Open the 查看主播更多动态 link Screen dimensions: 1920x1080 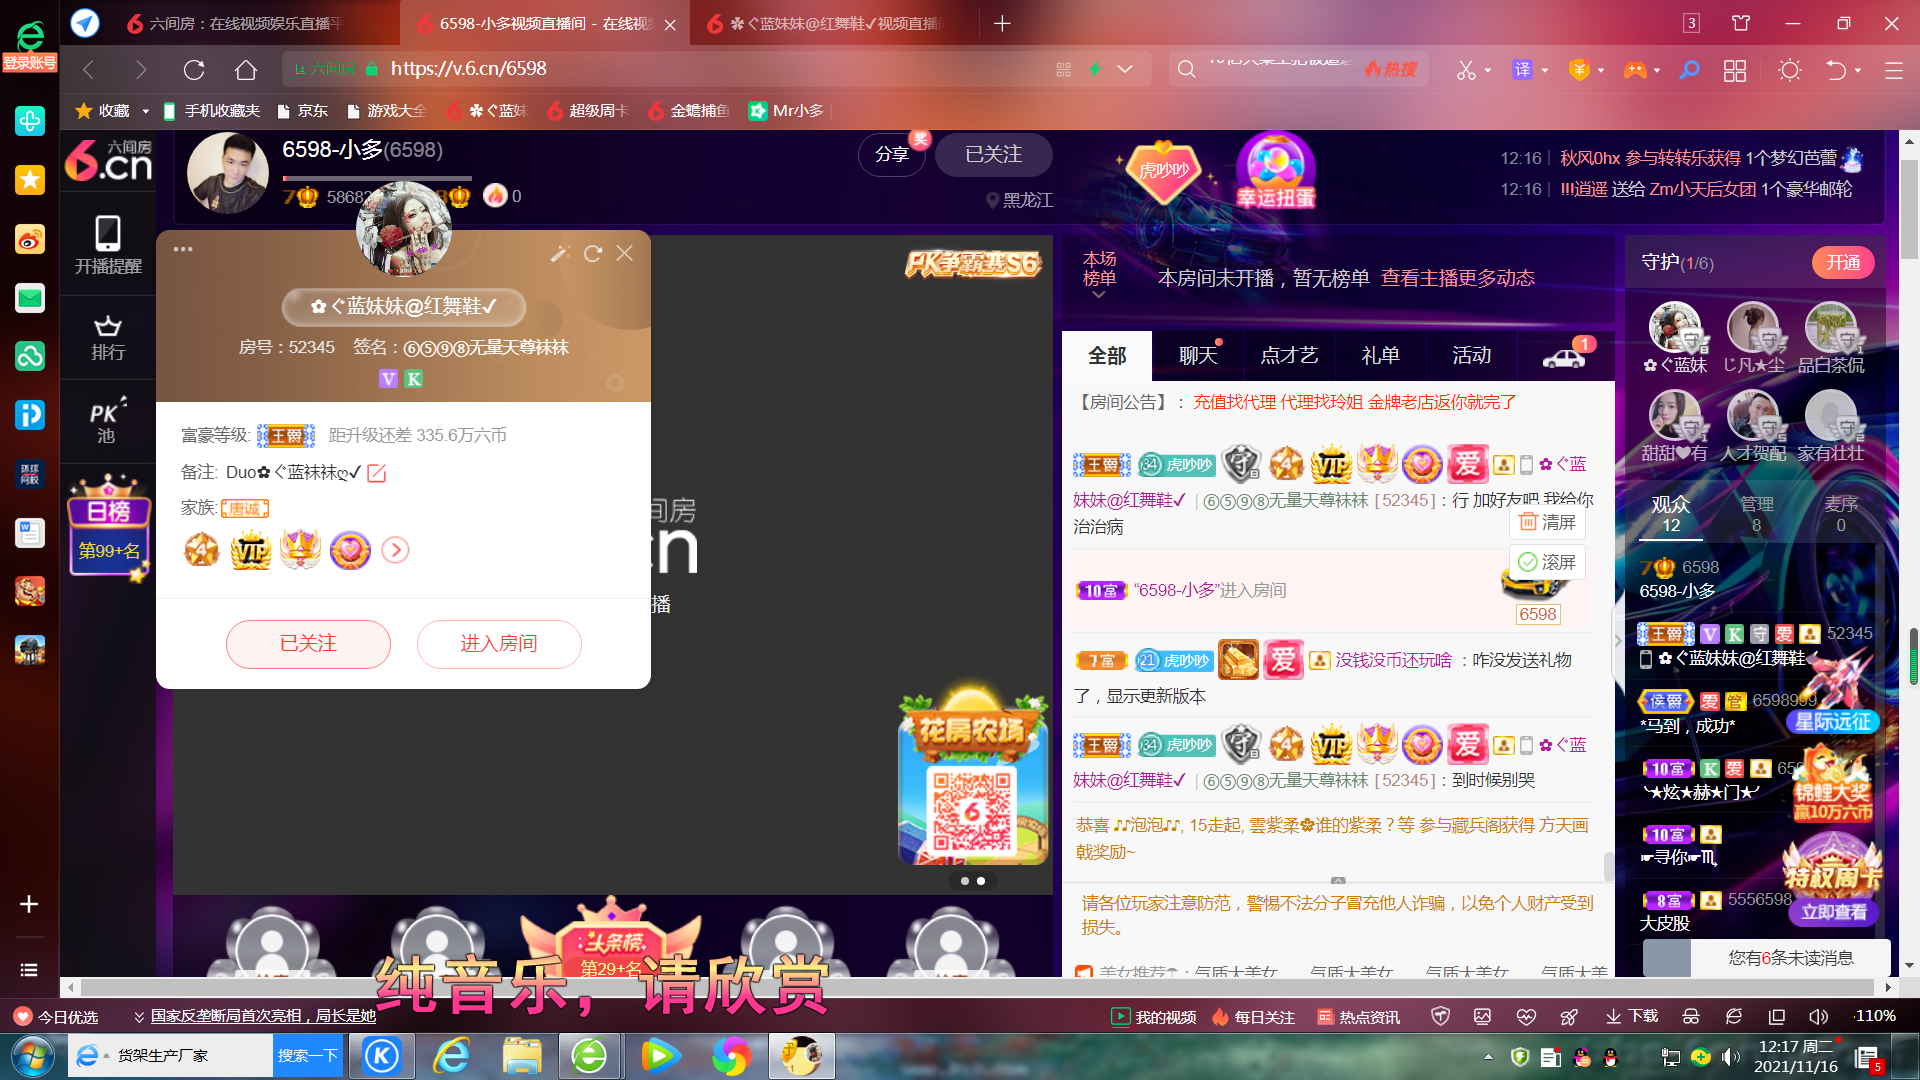tap(1458, 278)
